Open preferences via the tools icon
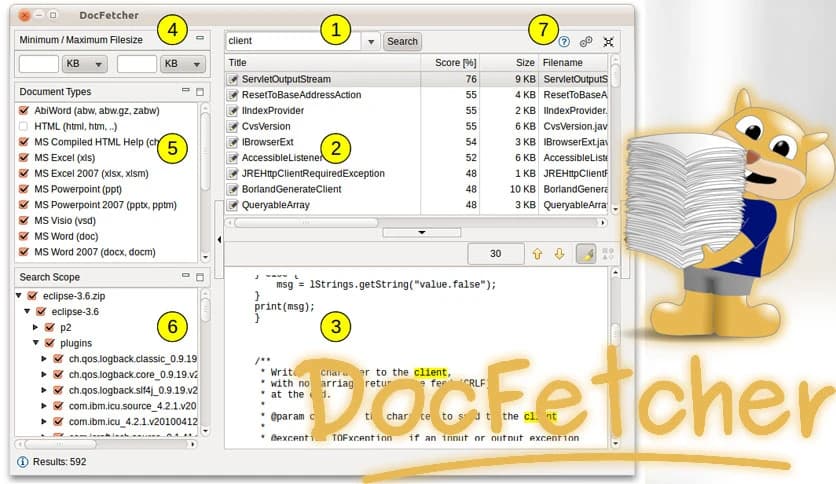Image resolution: width=836 pixels, height=484 pixels. point(608,42)
